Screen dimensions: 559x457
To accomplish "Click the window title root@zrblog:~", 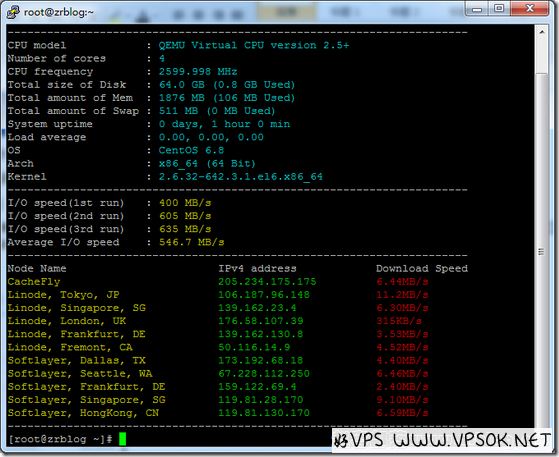I will click(59, 12).
